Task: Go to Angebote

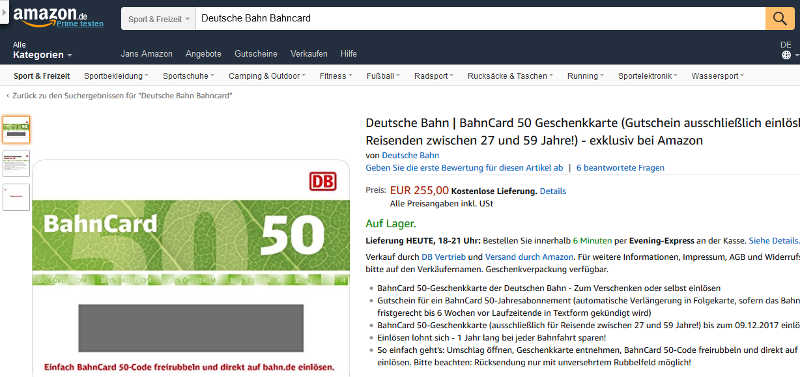Action: click(x=204, y=54)
